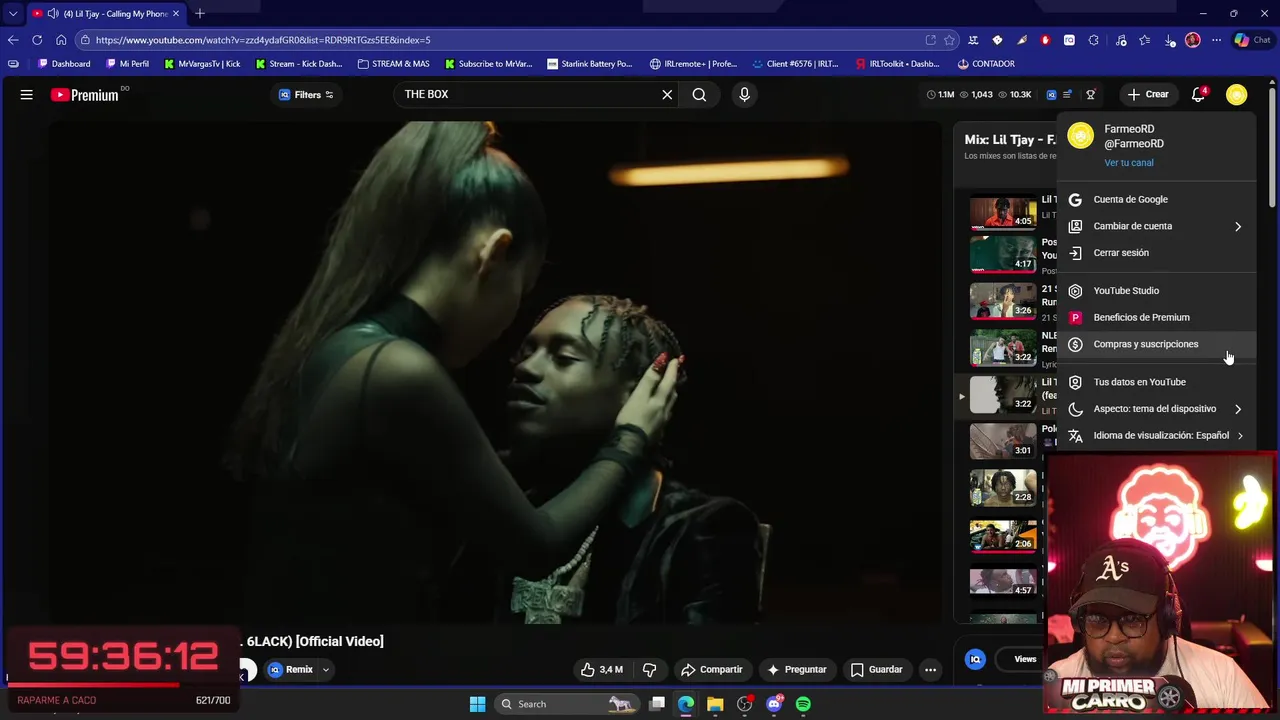Open the vidIQ Filters dropdown
The image size is (1280, 720).
[x=306, y=95]
